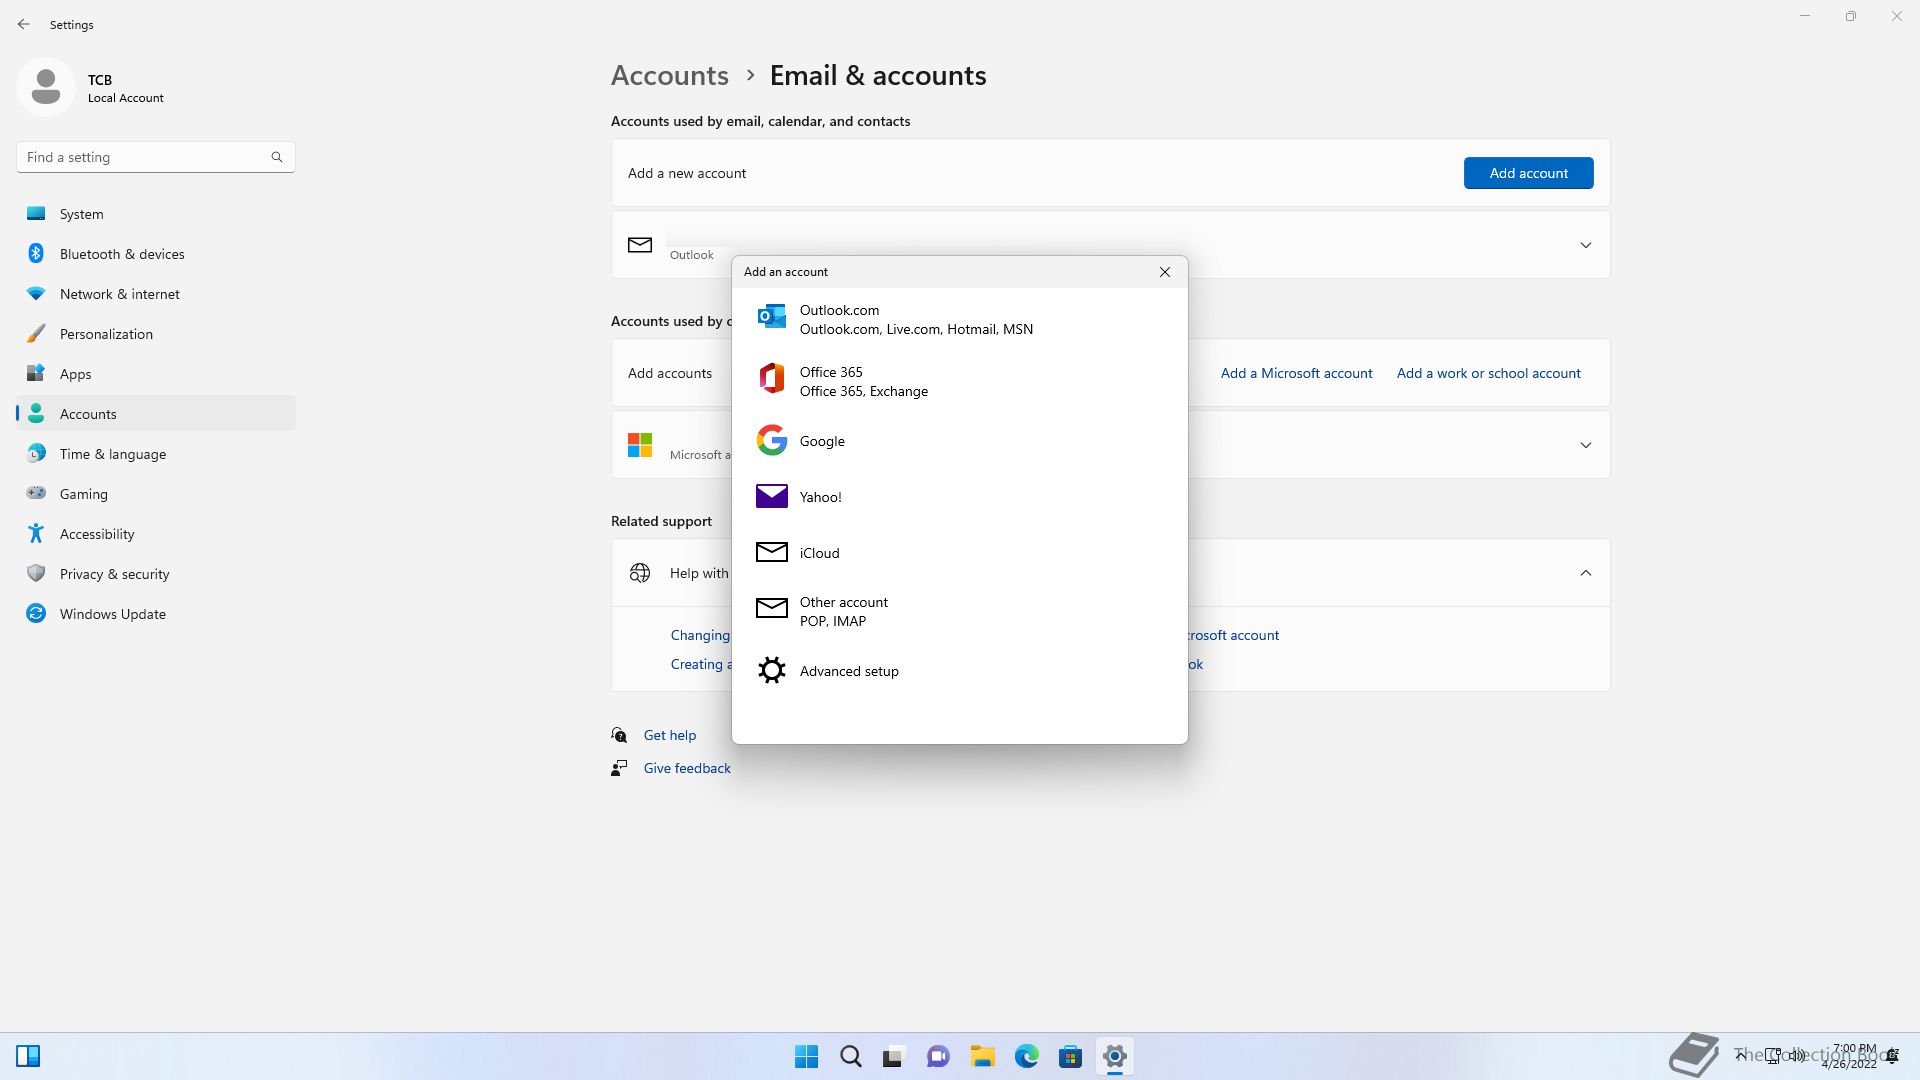This screenshot has height=1080, width=1920.
Task: Click the Accounts breadcrumb heading
Action: point(669,75)
